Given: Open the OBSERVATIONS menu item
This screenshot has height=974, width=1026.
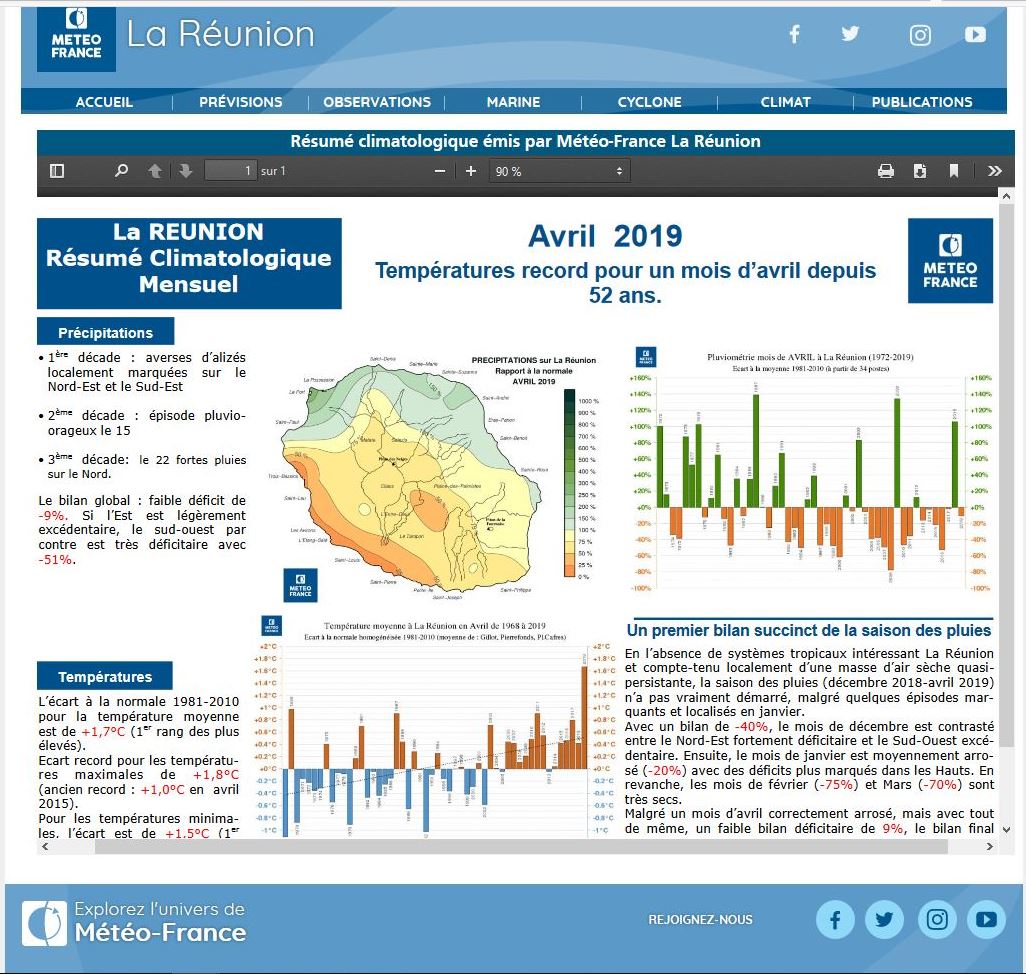Looking at the screenshot, I should pos(377,102).
